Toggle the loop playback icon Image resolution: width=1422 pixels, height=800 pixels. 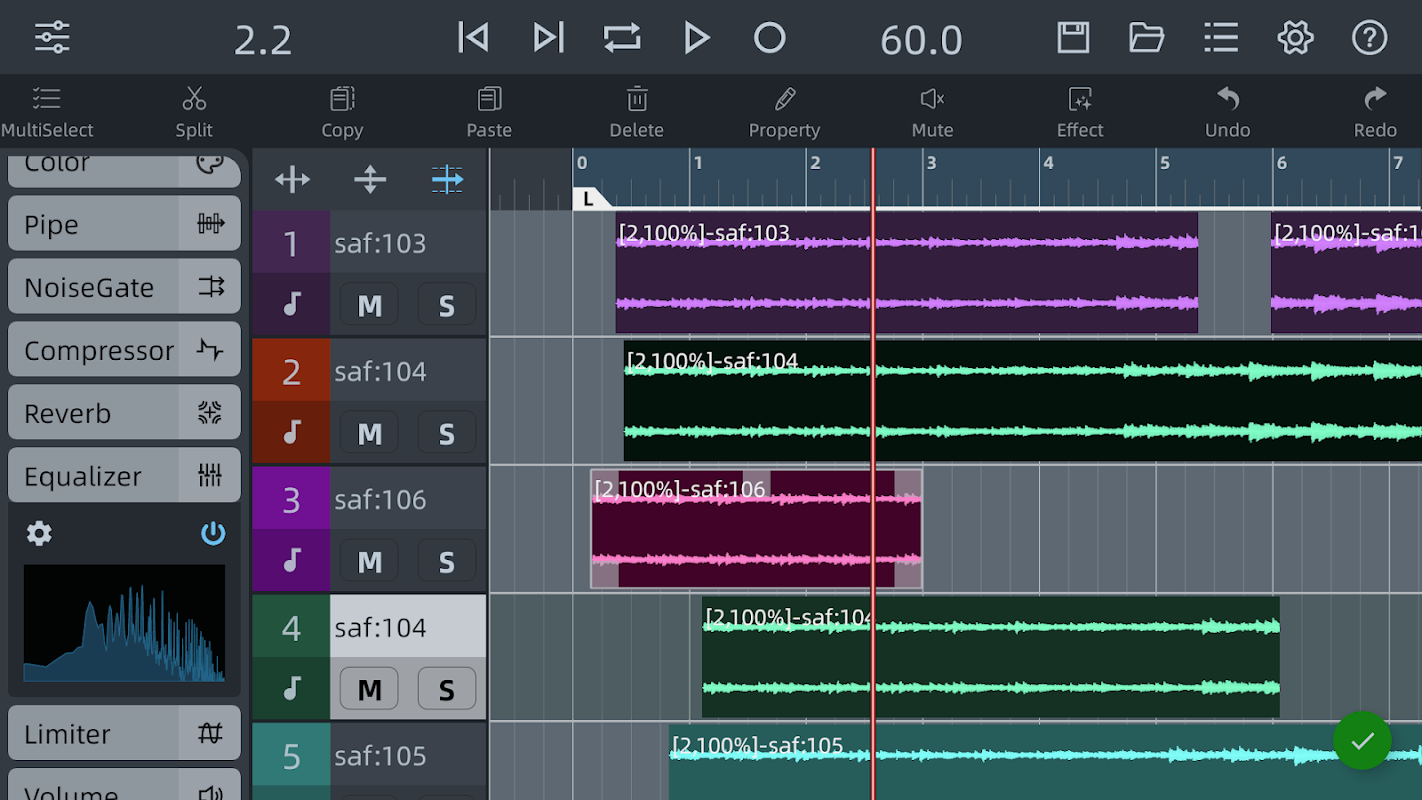pyautogui.click(x=621, y=38)
